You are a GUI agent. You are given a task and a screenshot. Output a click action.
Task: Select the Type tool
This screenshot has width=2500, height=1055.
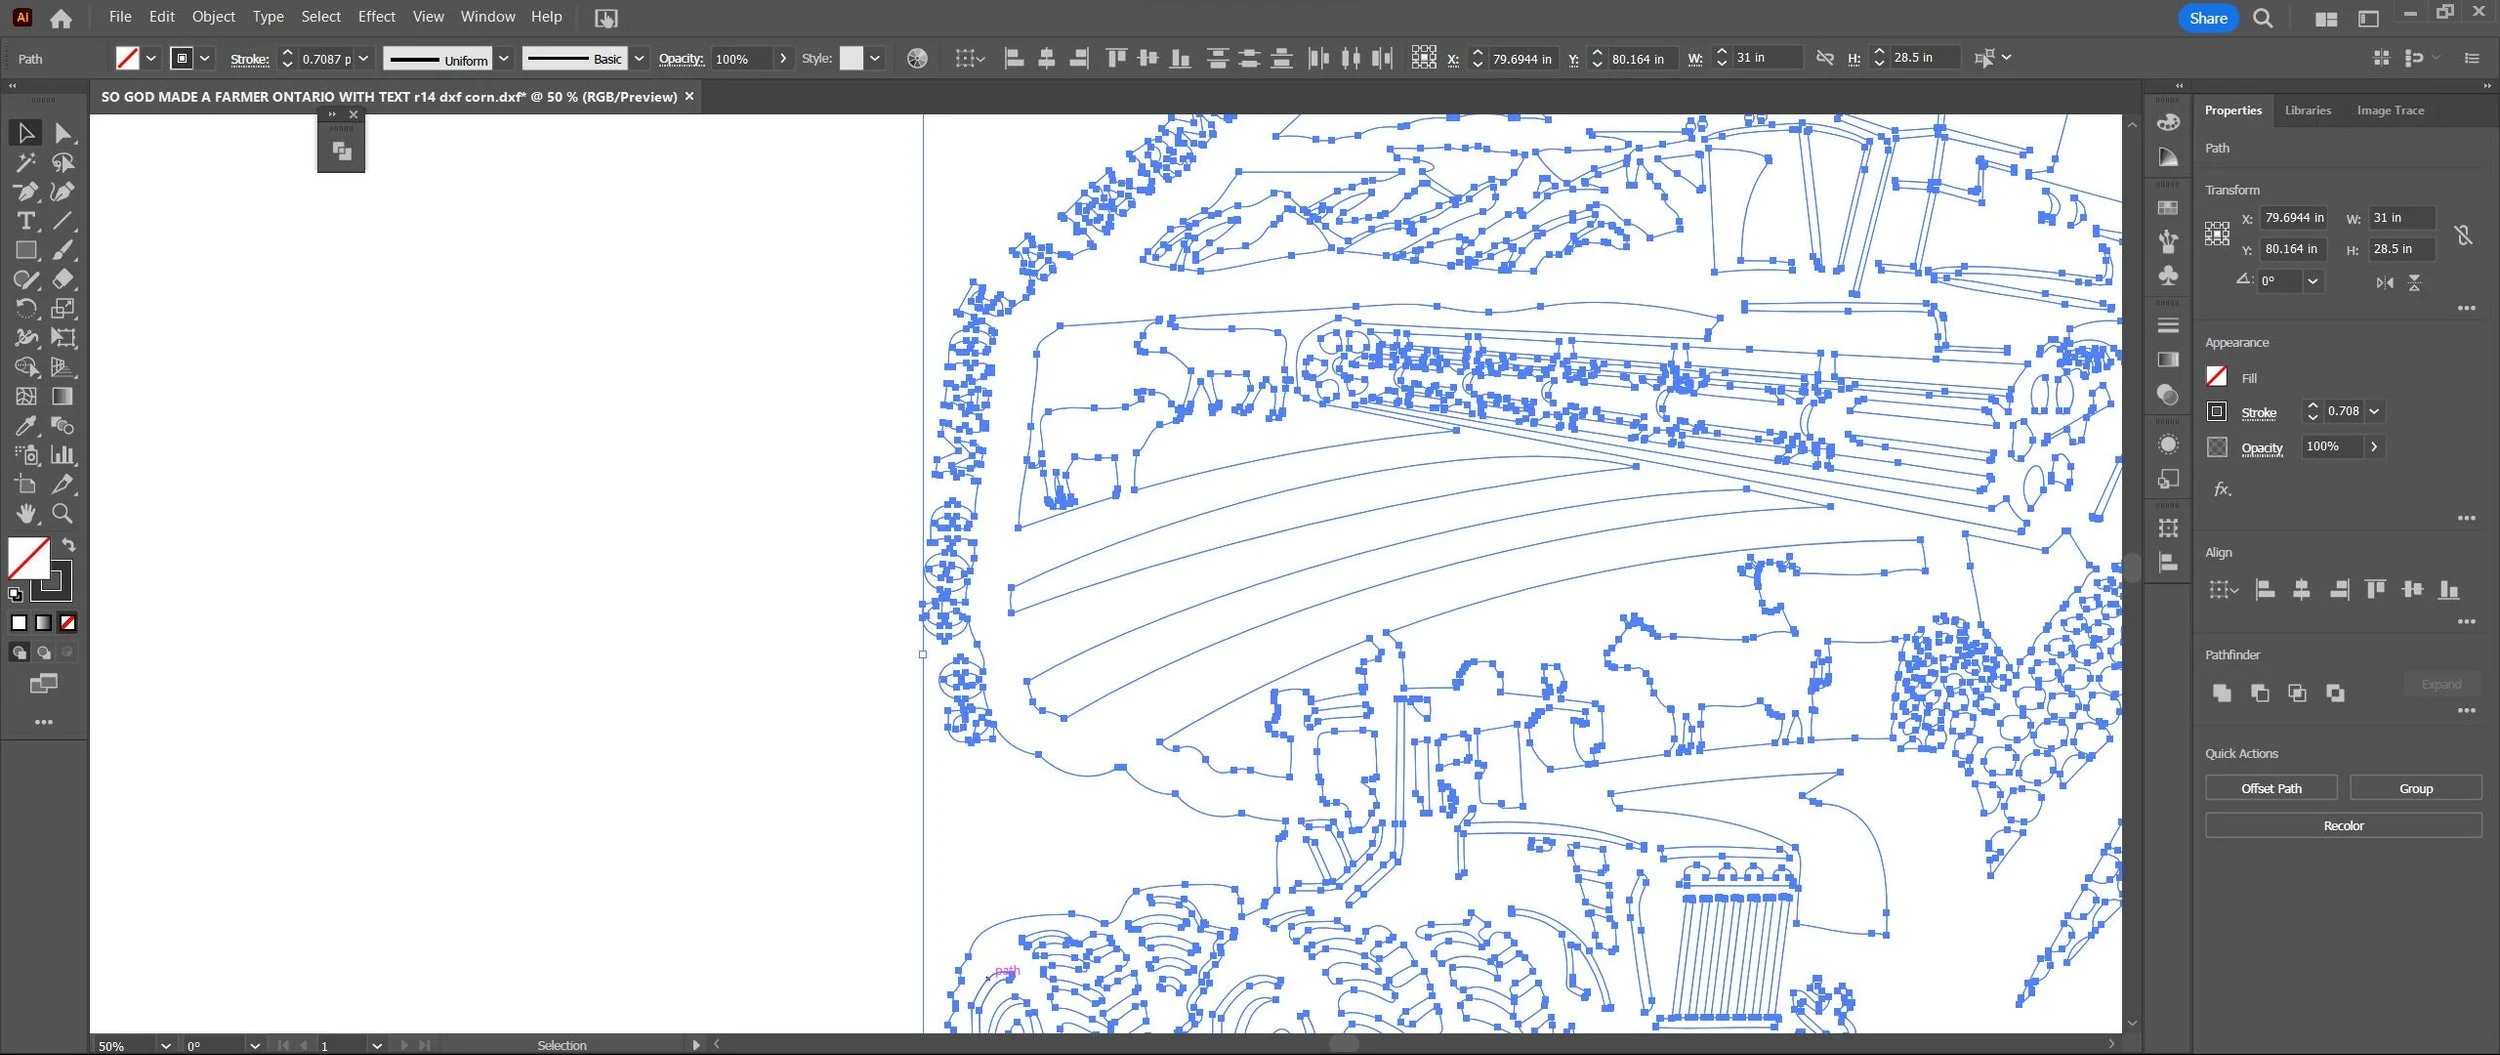pos(26,220)
